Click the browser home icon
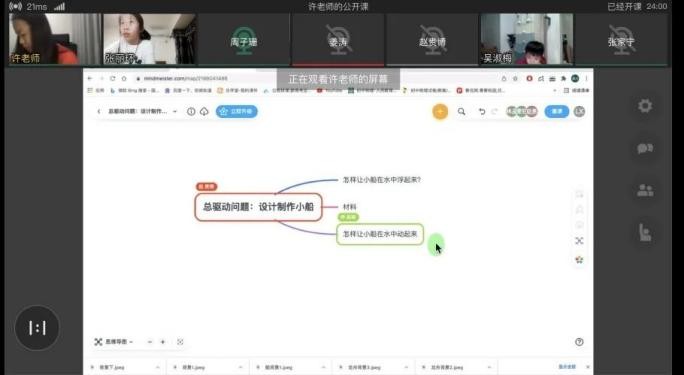The height and width of the screenshot is (375, 684). pos(124,78)
